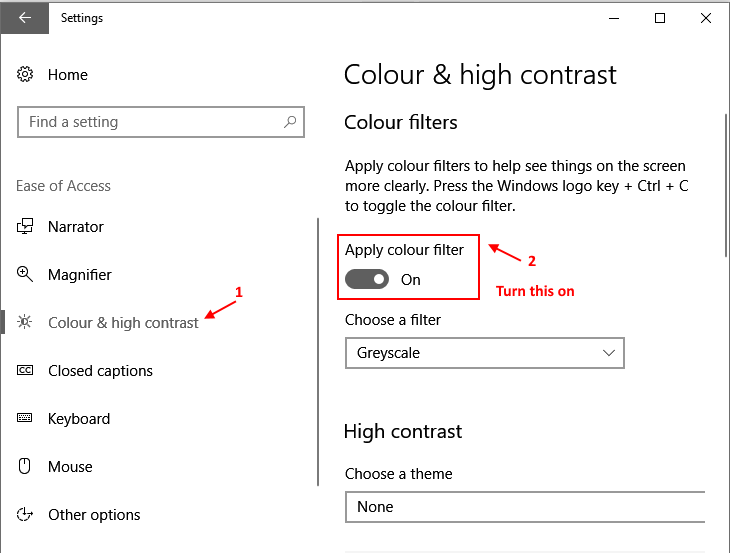Click the Home gear icon
This screenshot has width=730, height=553.
pos(25,74)
